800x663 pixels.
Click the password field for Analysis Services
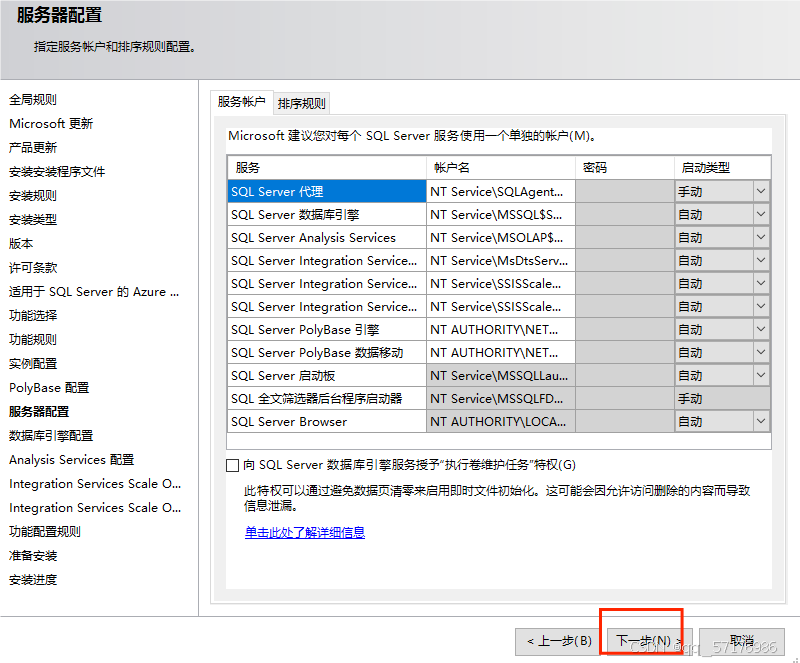624,237
